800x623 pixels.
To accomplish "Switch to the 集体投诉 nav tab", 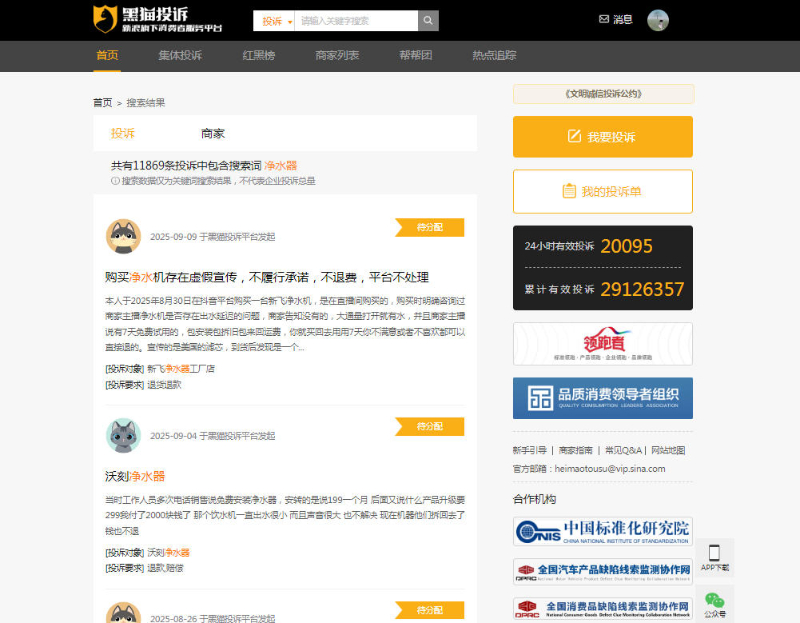I will tap(180, 55).
